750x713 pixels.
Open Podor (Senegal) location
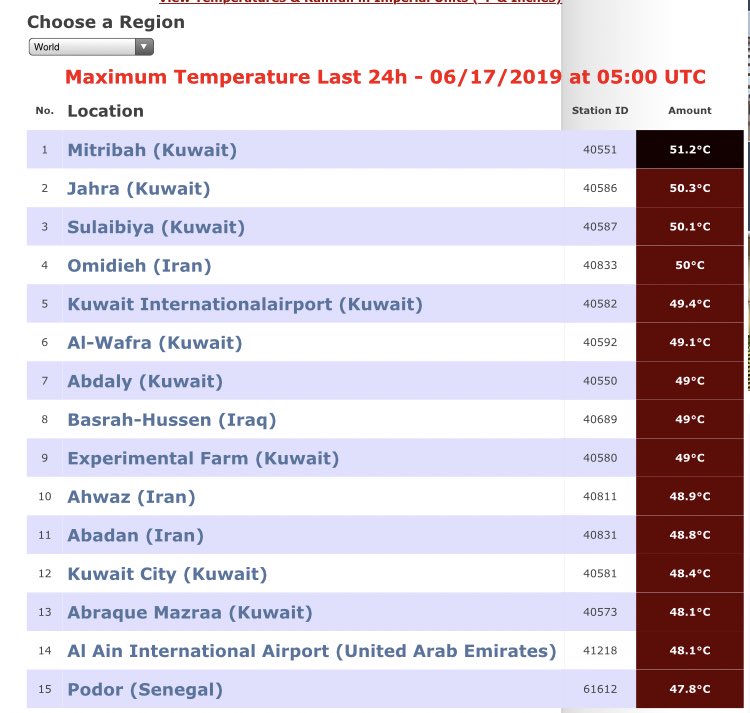pyautogui.click(x=145, y=690)
